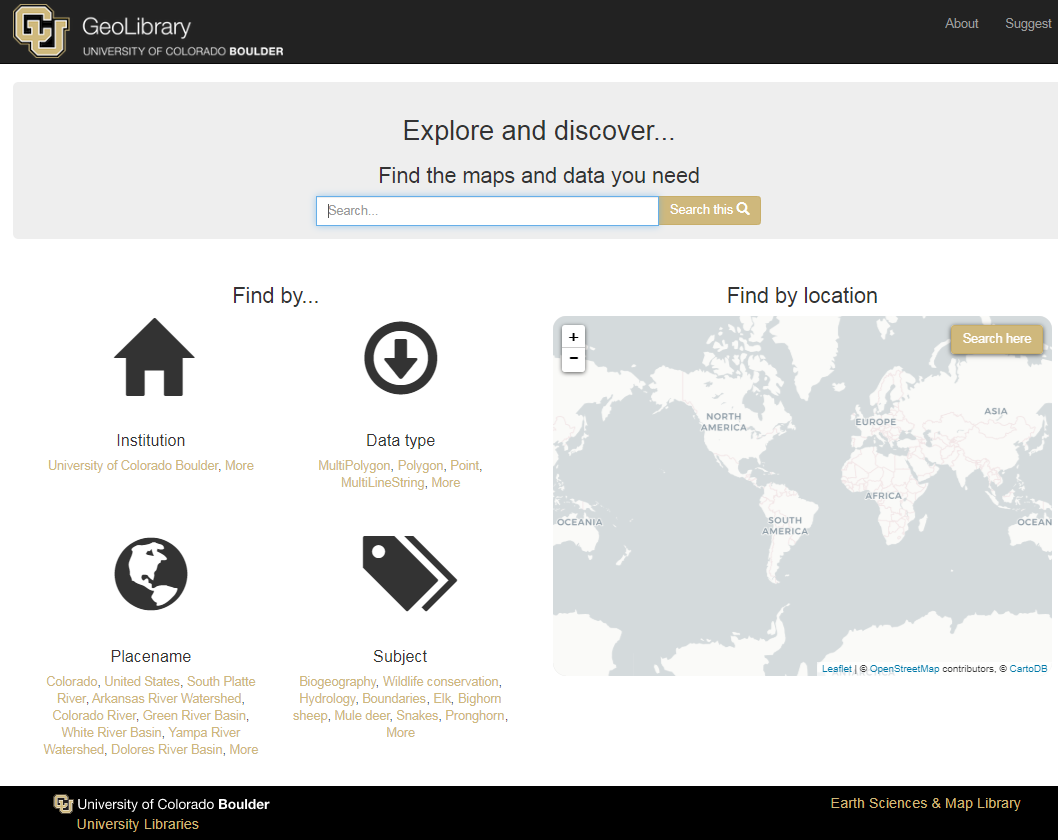This screenshot has width=1058, height=840.
Task: Visit Earth Sciences & Map Library link
Action: pyautogui.click(x=925, y=803)
